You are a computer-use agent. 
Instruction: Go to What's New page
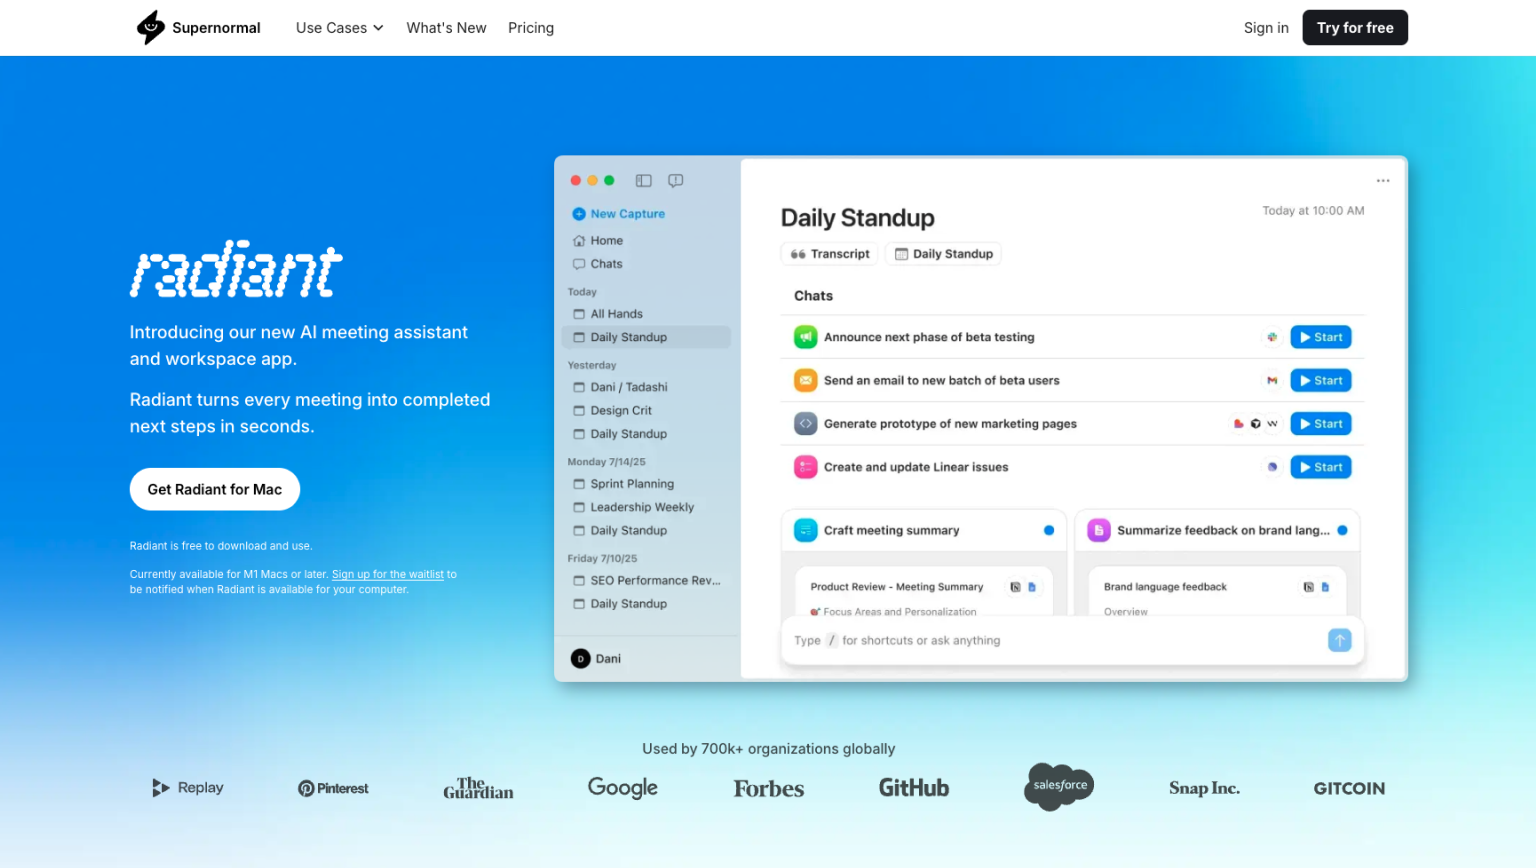[x=446, y=28]
